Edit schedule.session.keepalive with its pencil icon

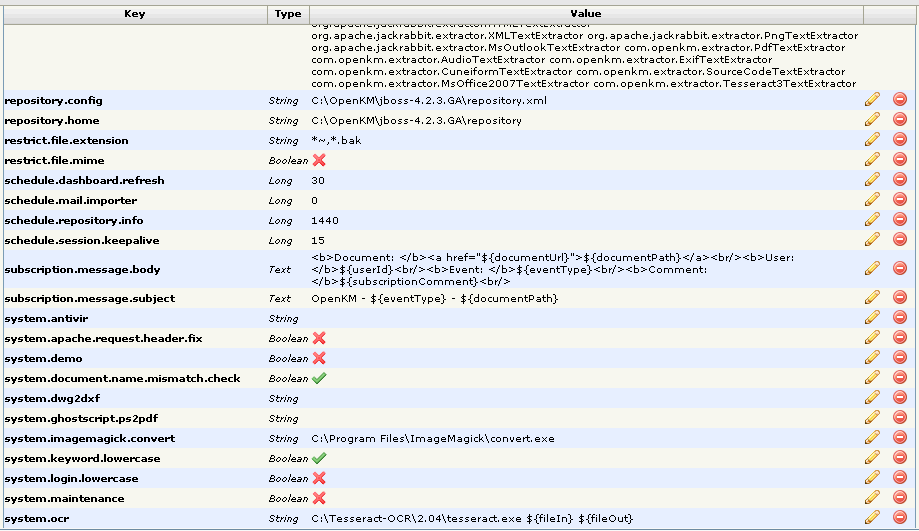click(872, 239)
